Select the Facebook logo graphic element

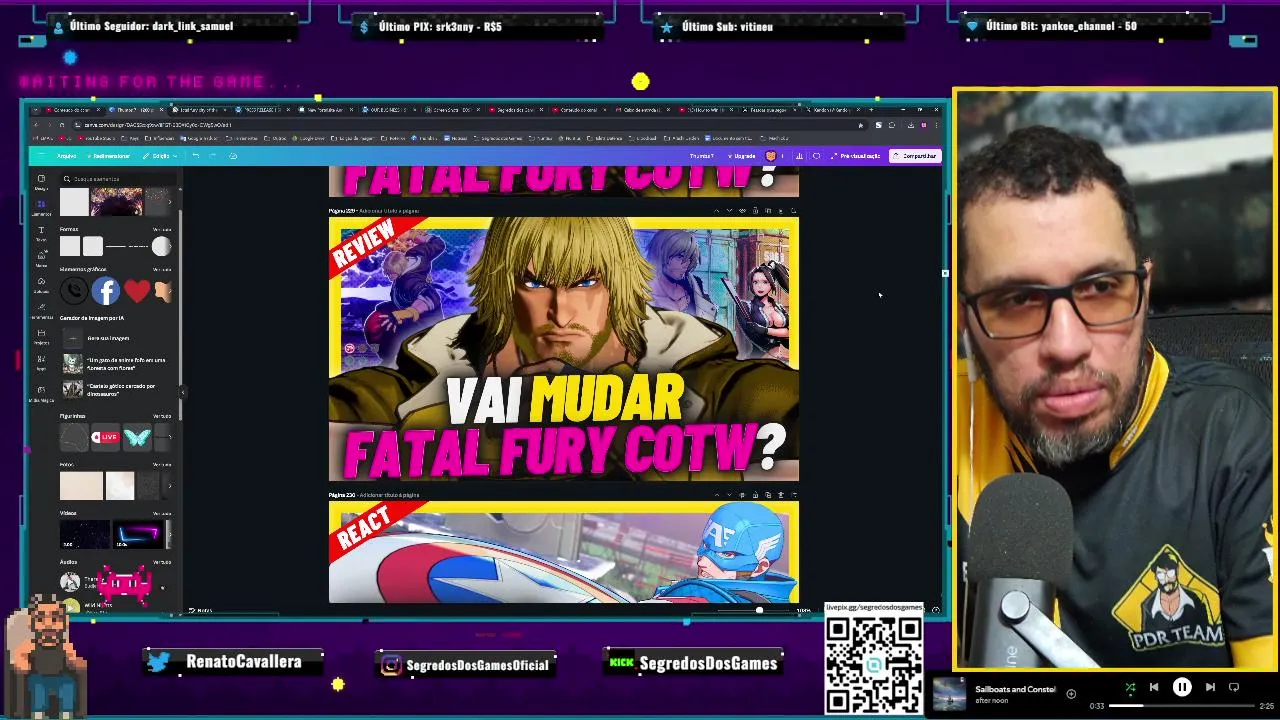click(106, 291)
